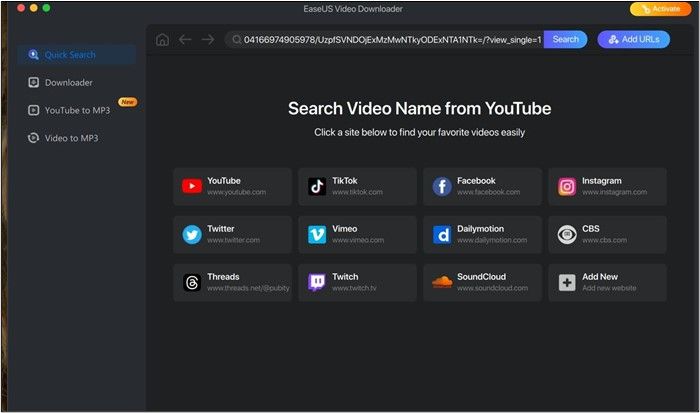Open the Instagram site tile

(607, 186)
